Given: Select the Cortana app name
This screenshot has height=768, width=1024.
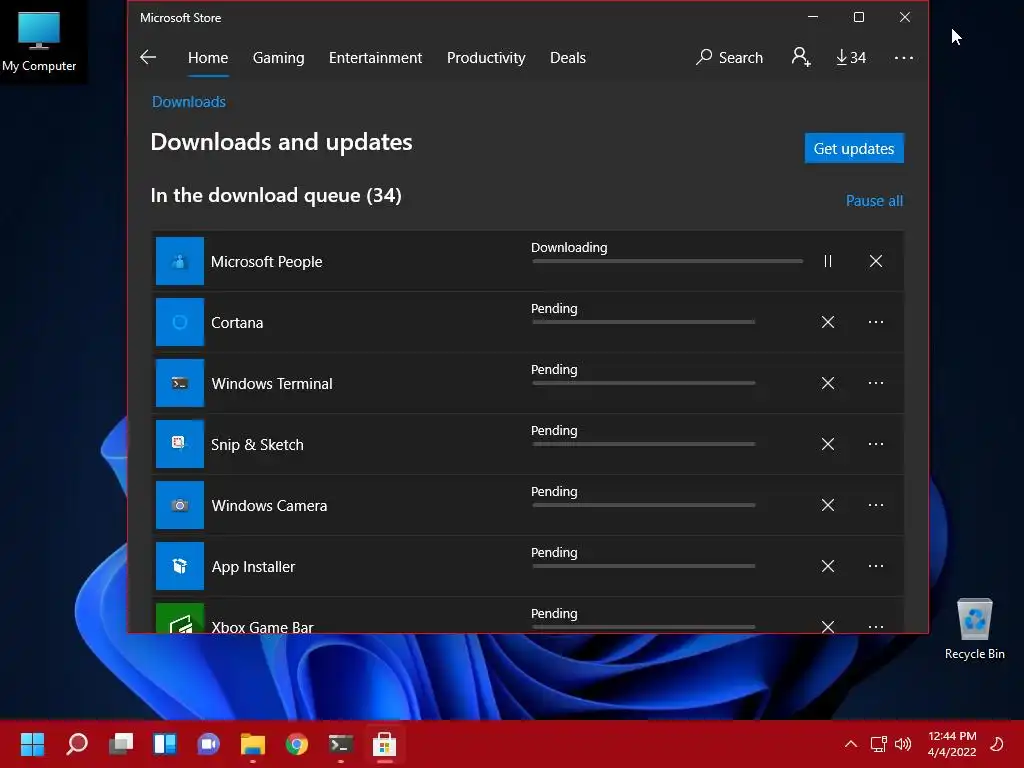Looking at the screenshot, I should click(237, 323).
